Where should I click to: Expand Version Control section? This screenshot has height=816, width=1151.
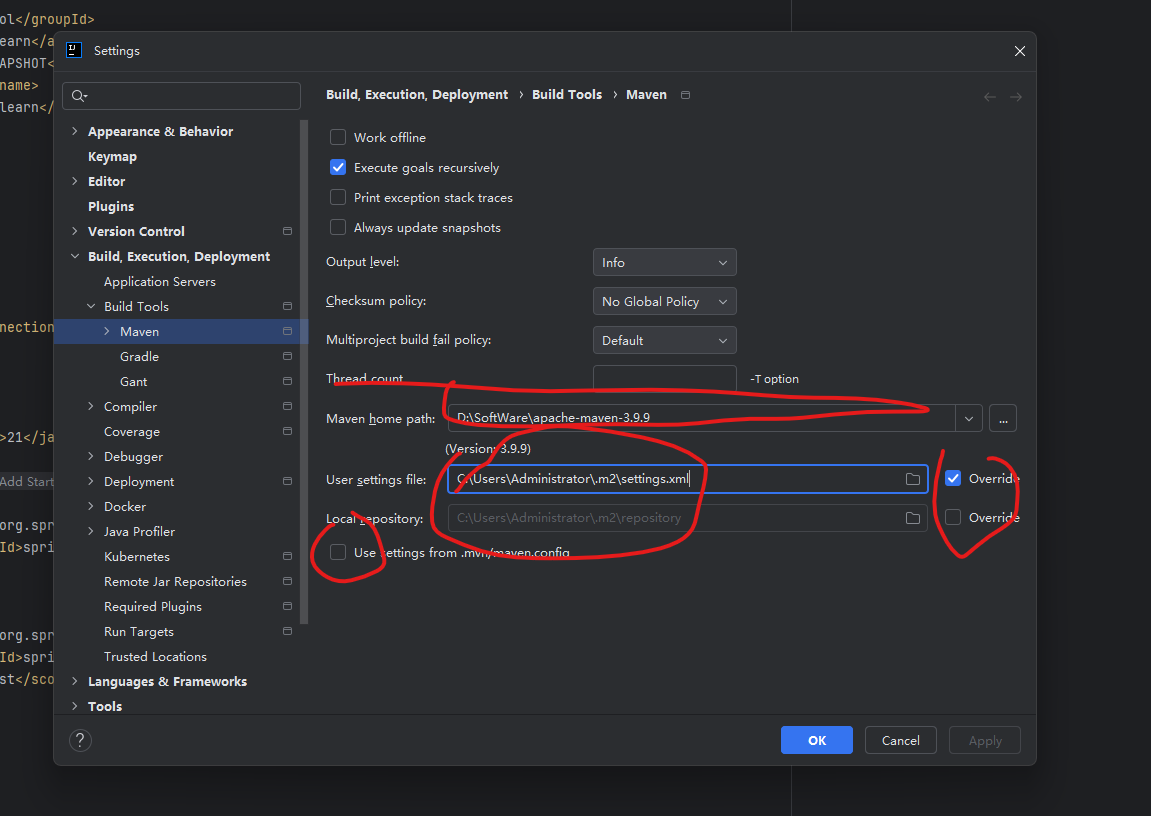(x=74, y=231)
